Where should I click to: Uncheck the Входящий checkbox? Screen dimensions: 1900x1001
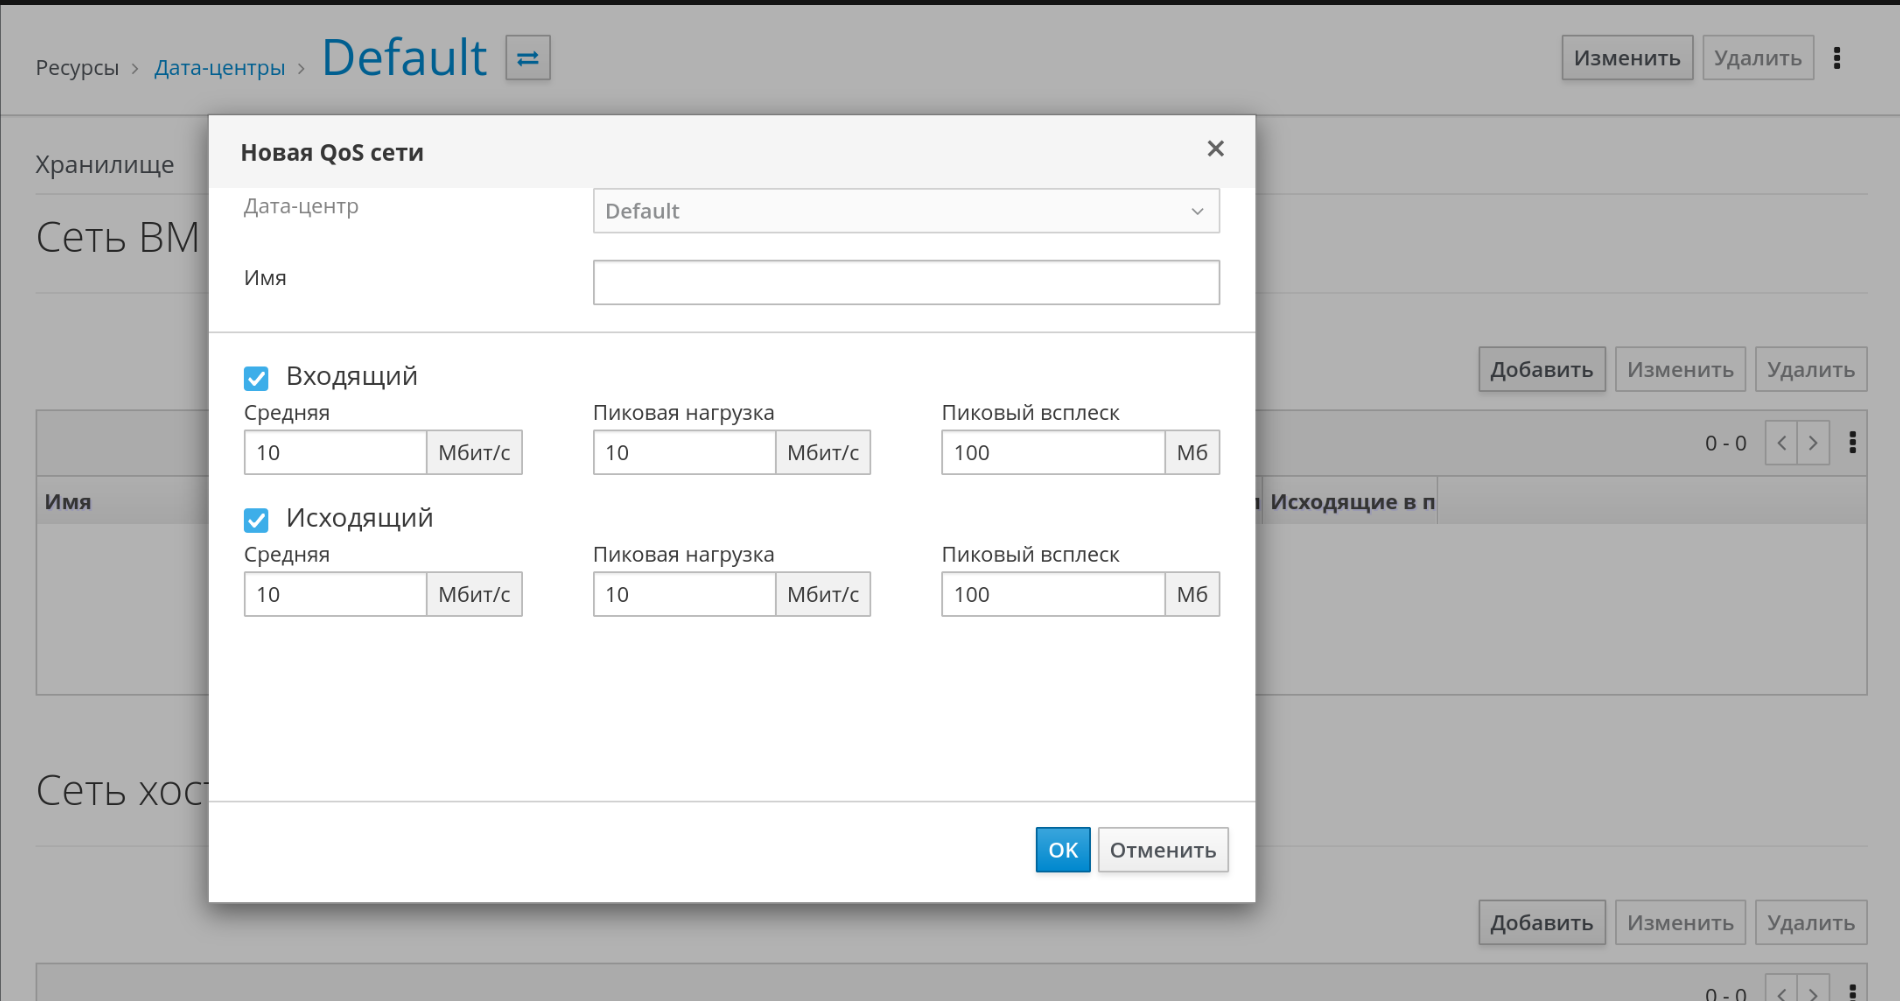pyautogui.click(x=256, y=378)
